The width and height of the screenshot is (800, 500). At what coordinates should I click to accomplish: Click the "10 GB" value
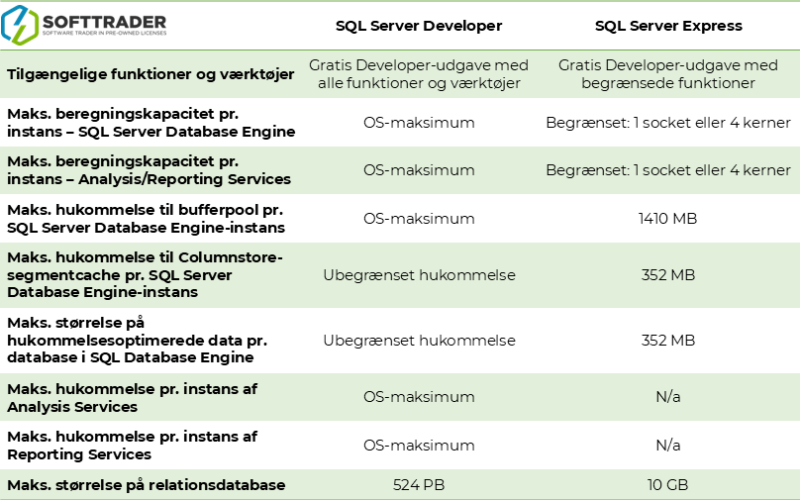click(668, 485)
